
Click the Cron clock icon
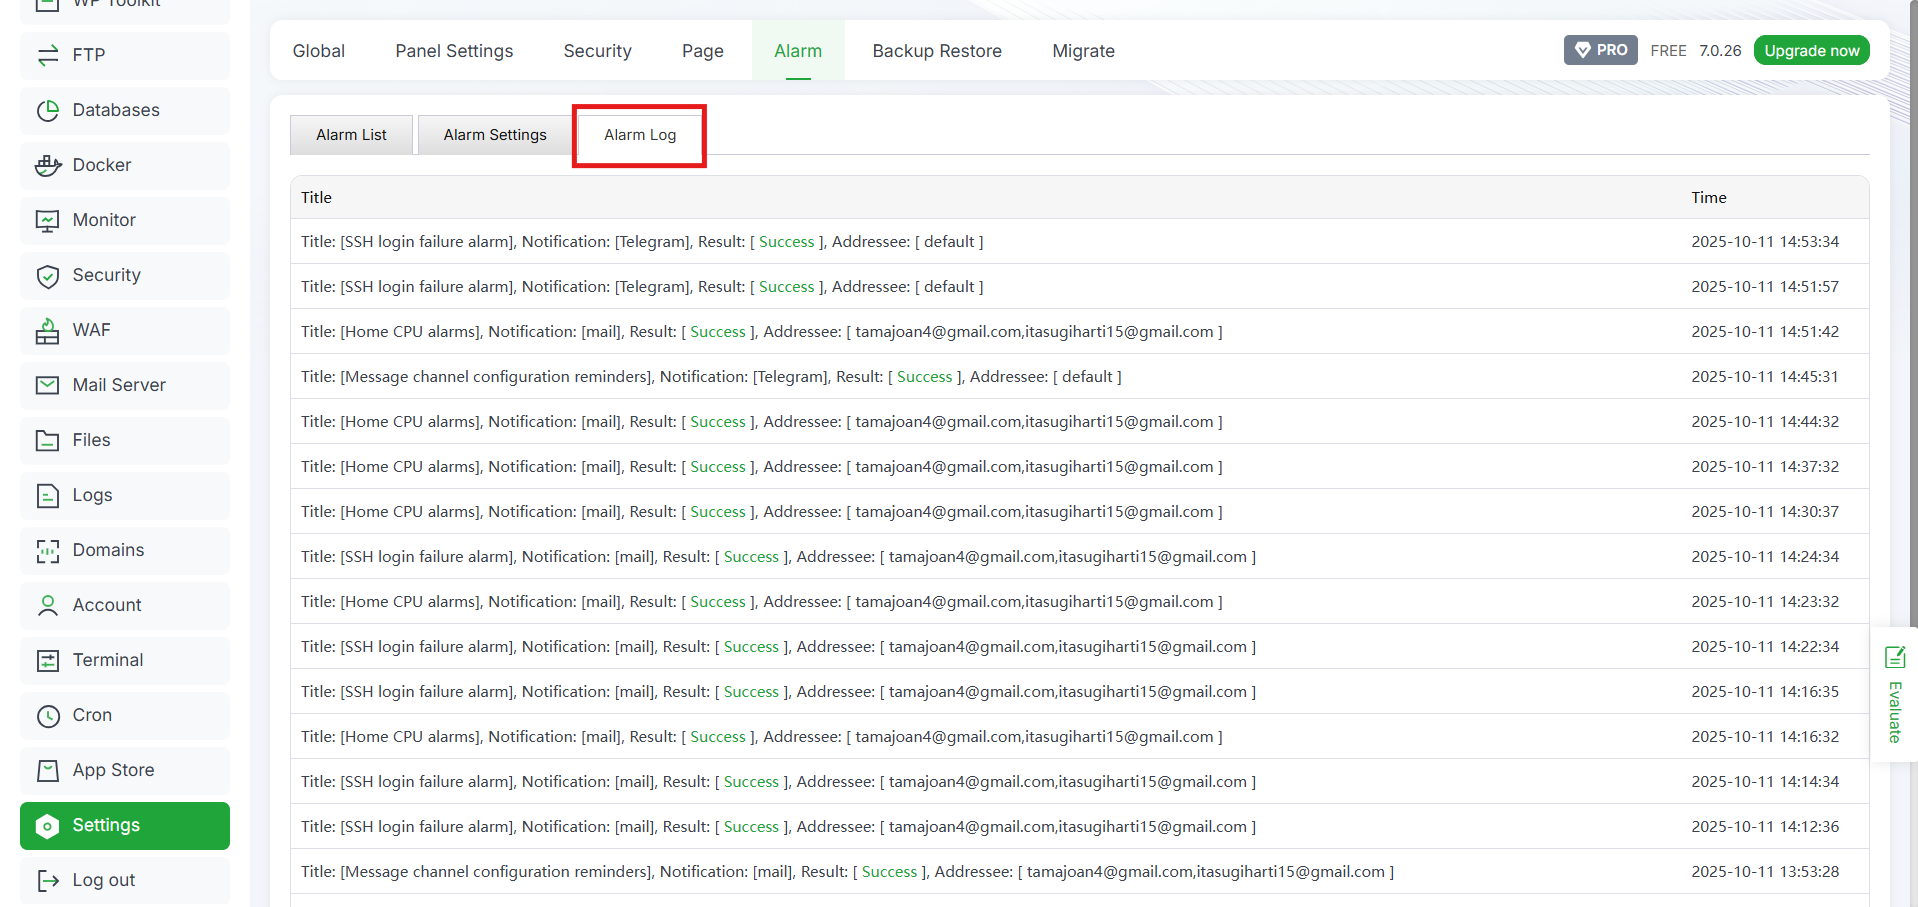[x=47, y=715]
